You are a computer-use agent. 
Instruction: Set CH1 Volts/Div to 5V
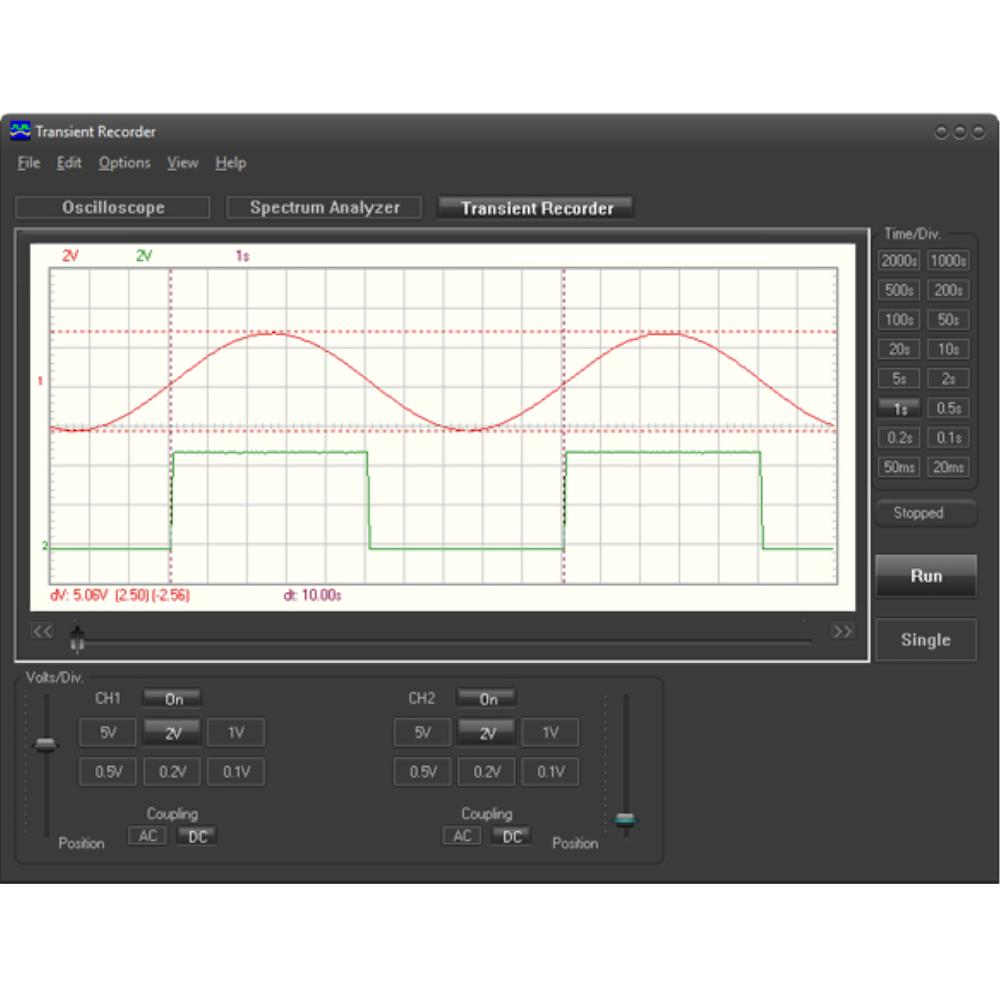click(x=108, y=733)
